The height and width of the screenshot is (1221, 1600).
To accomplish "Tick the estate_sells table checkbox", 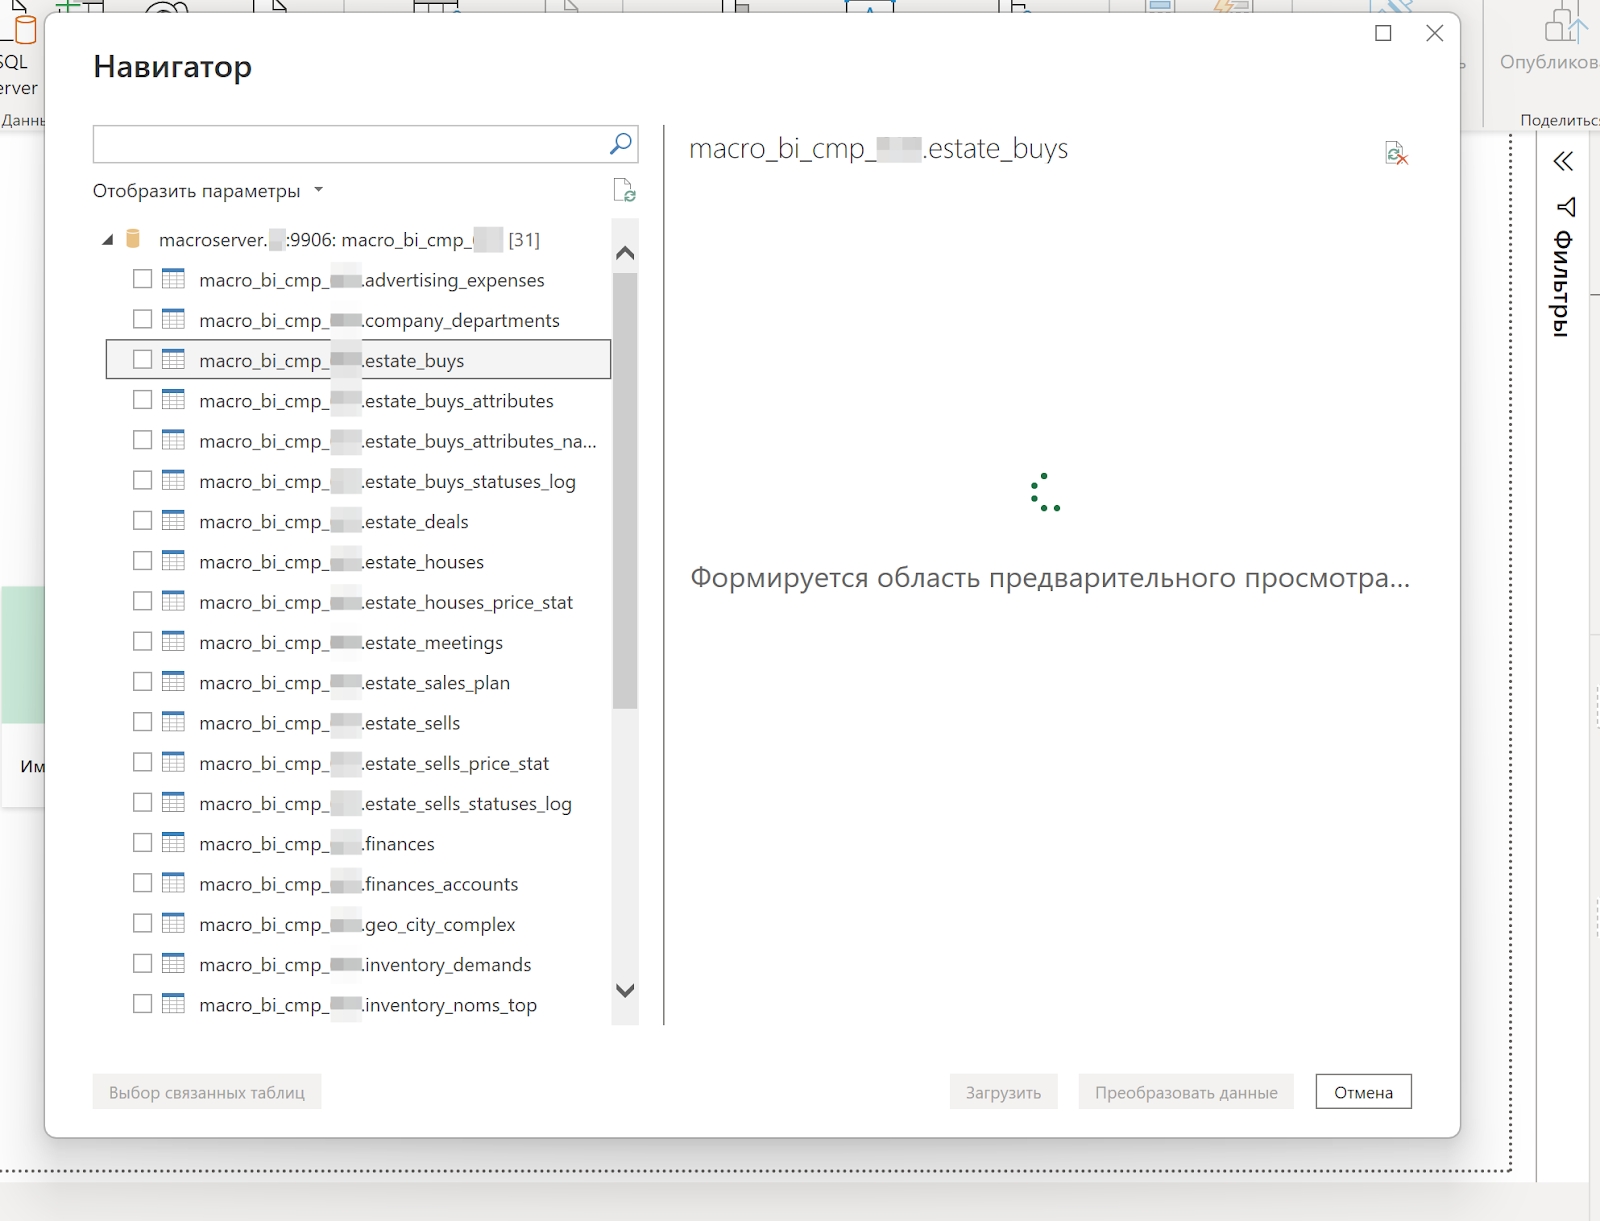I will (143, 722).
